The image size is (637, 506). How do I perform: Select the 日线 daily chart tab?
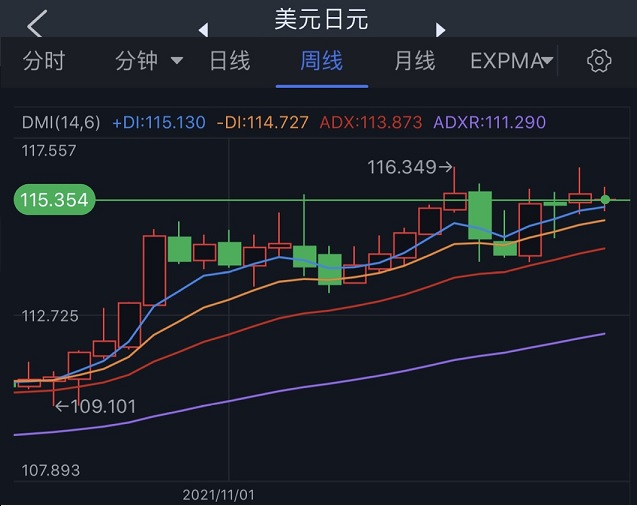pyautogui.click(x=229, y=61)
